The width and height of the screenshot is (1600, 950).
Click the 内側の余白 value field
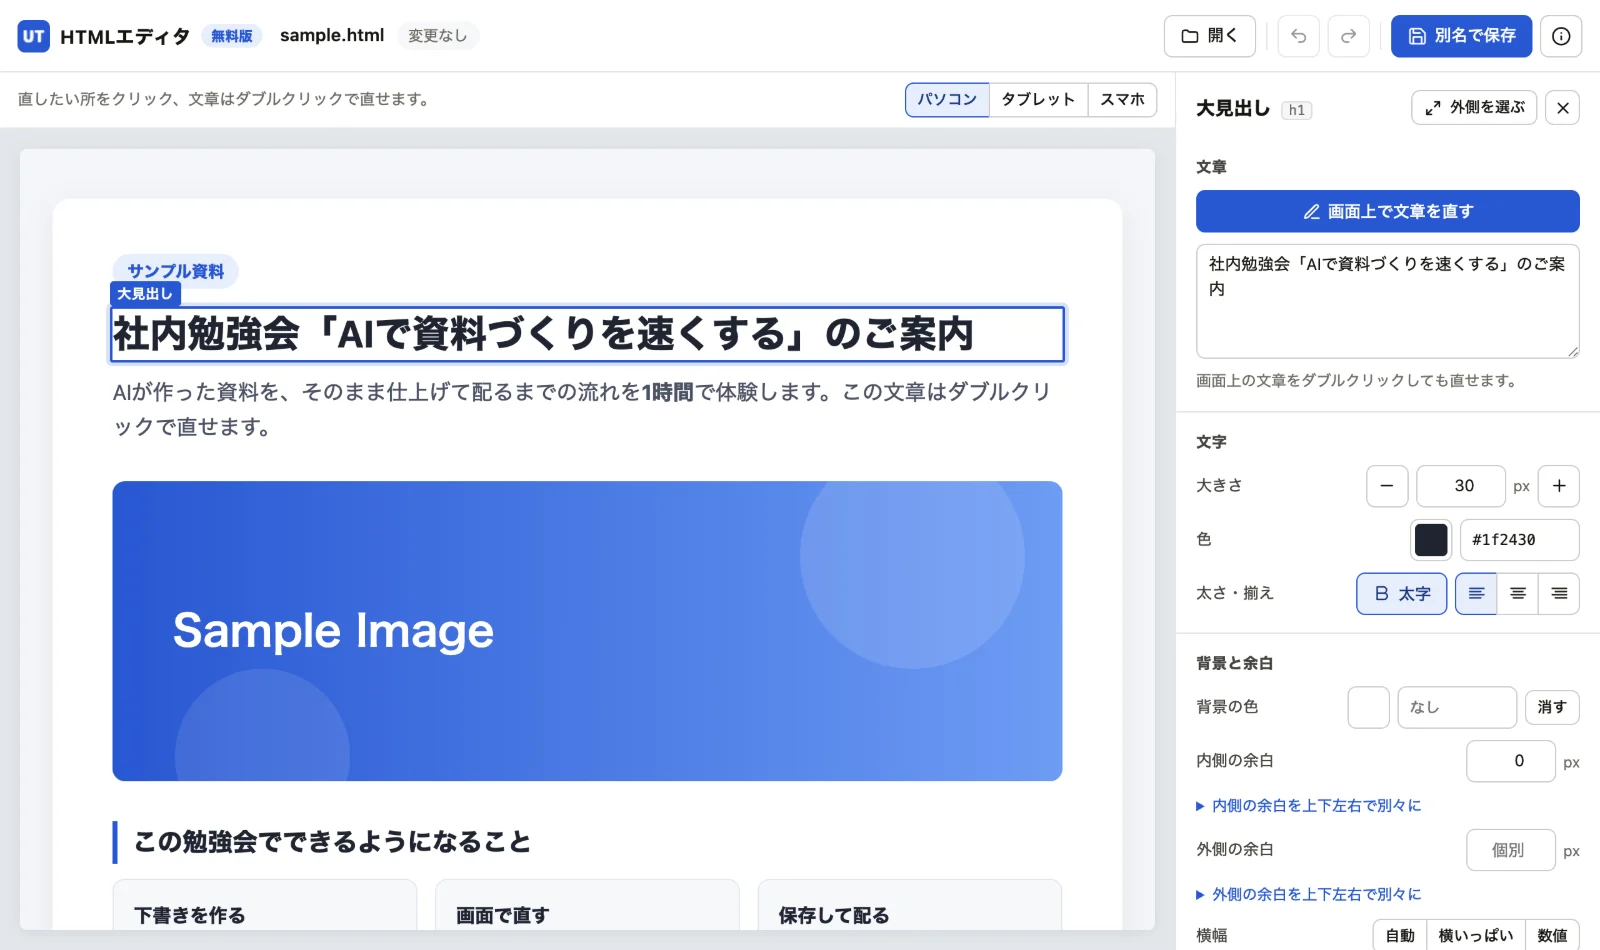[1511, 761]
